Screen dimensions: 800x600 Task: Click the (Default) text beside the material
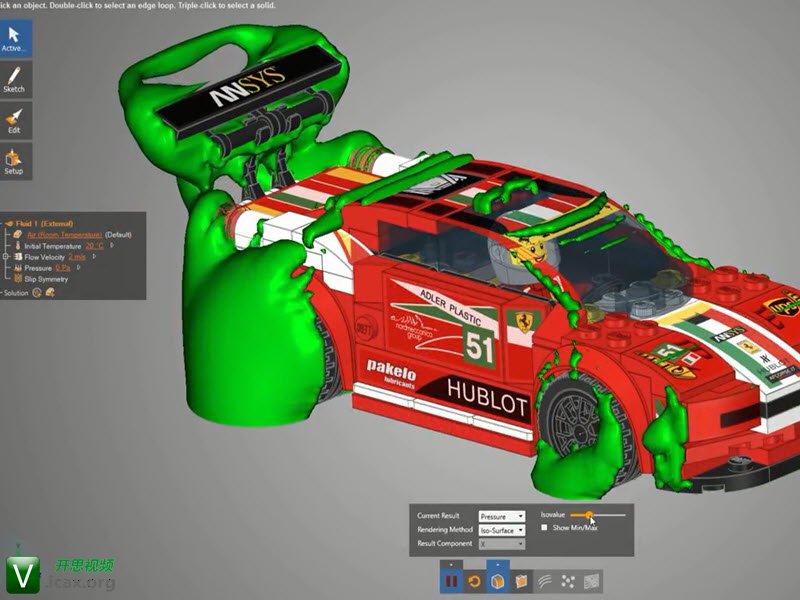point(118,235)
